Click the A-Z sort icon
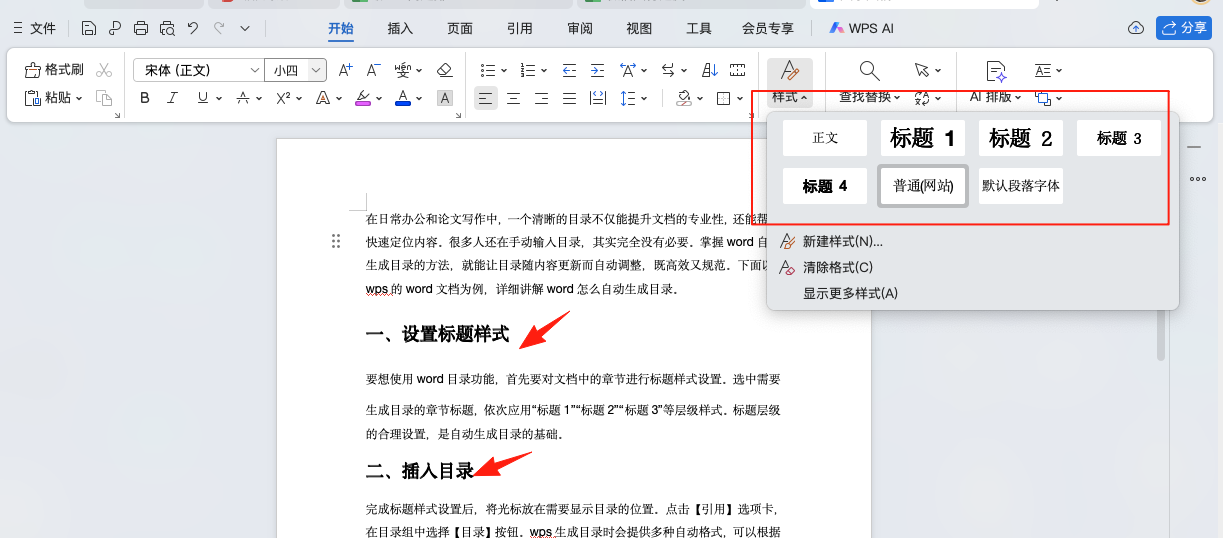The height and width of the screenshot is (538, 1223). click(x=710, y=70)
